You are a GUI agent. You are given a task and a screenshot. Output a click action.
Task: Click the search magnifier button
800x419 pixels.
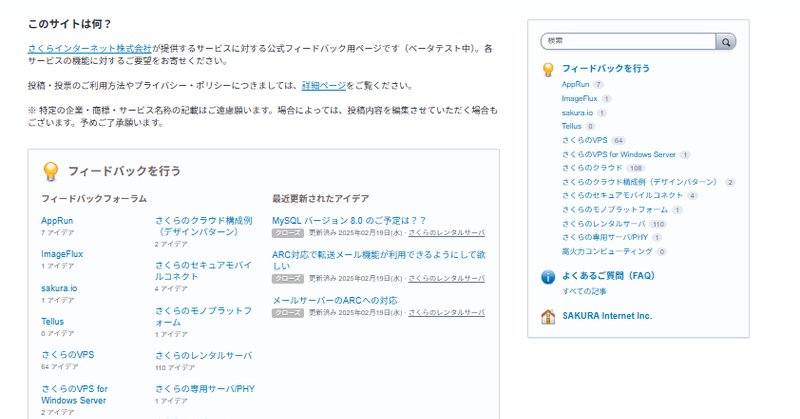click(x=726, y=41)
